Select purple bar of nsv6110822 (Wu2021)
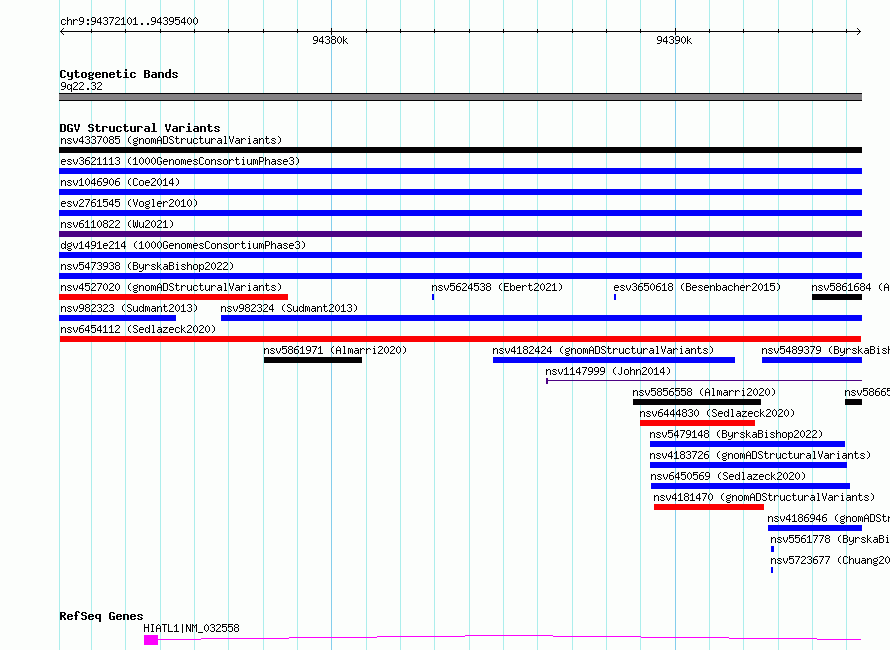Viewport: 890px width, 650px height. [460, 234]
